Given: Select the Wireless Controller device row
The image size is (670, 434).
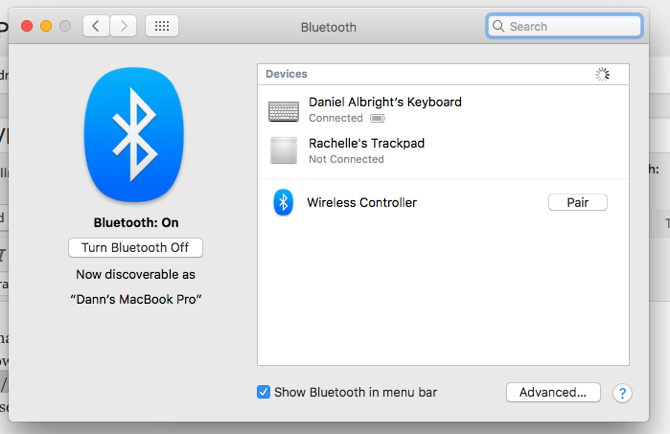Looking at the screenshot, I should tap(362, 203).
